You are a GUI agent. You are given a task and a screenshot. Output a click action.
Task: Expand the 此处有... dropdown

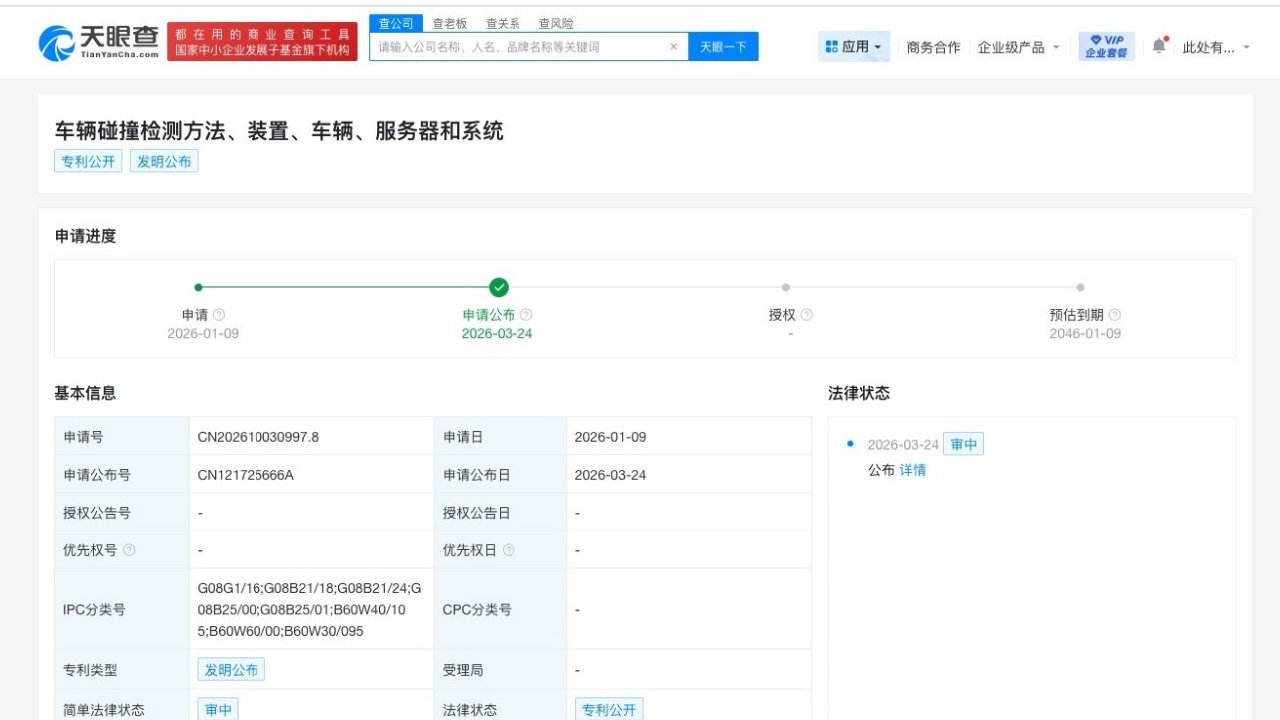[1211, 46]
